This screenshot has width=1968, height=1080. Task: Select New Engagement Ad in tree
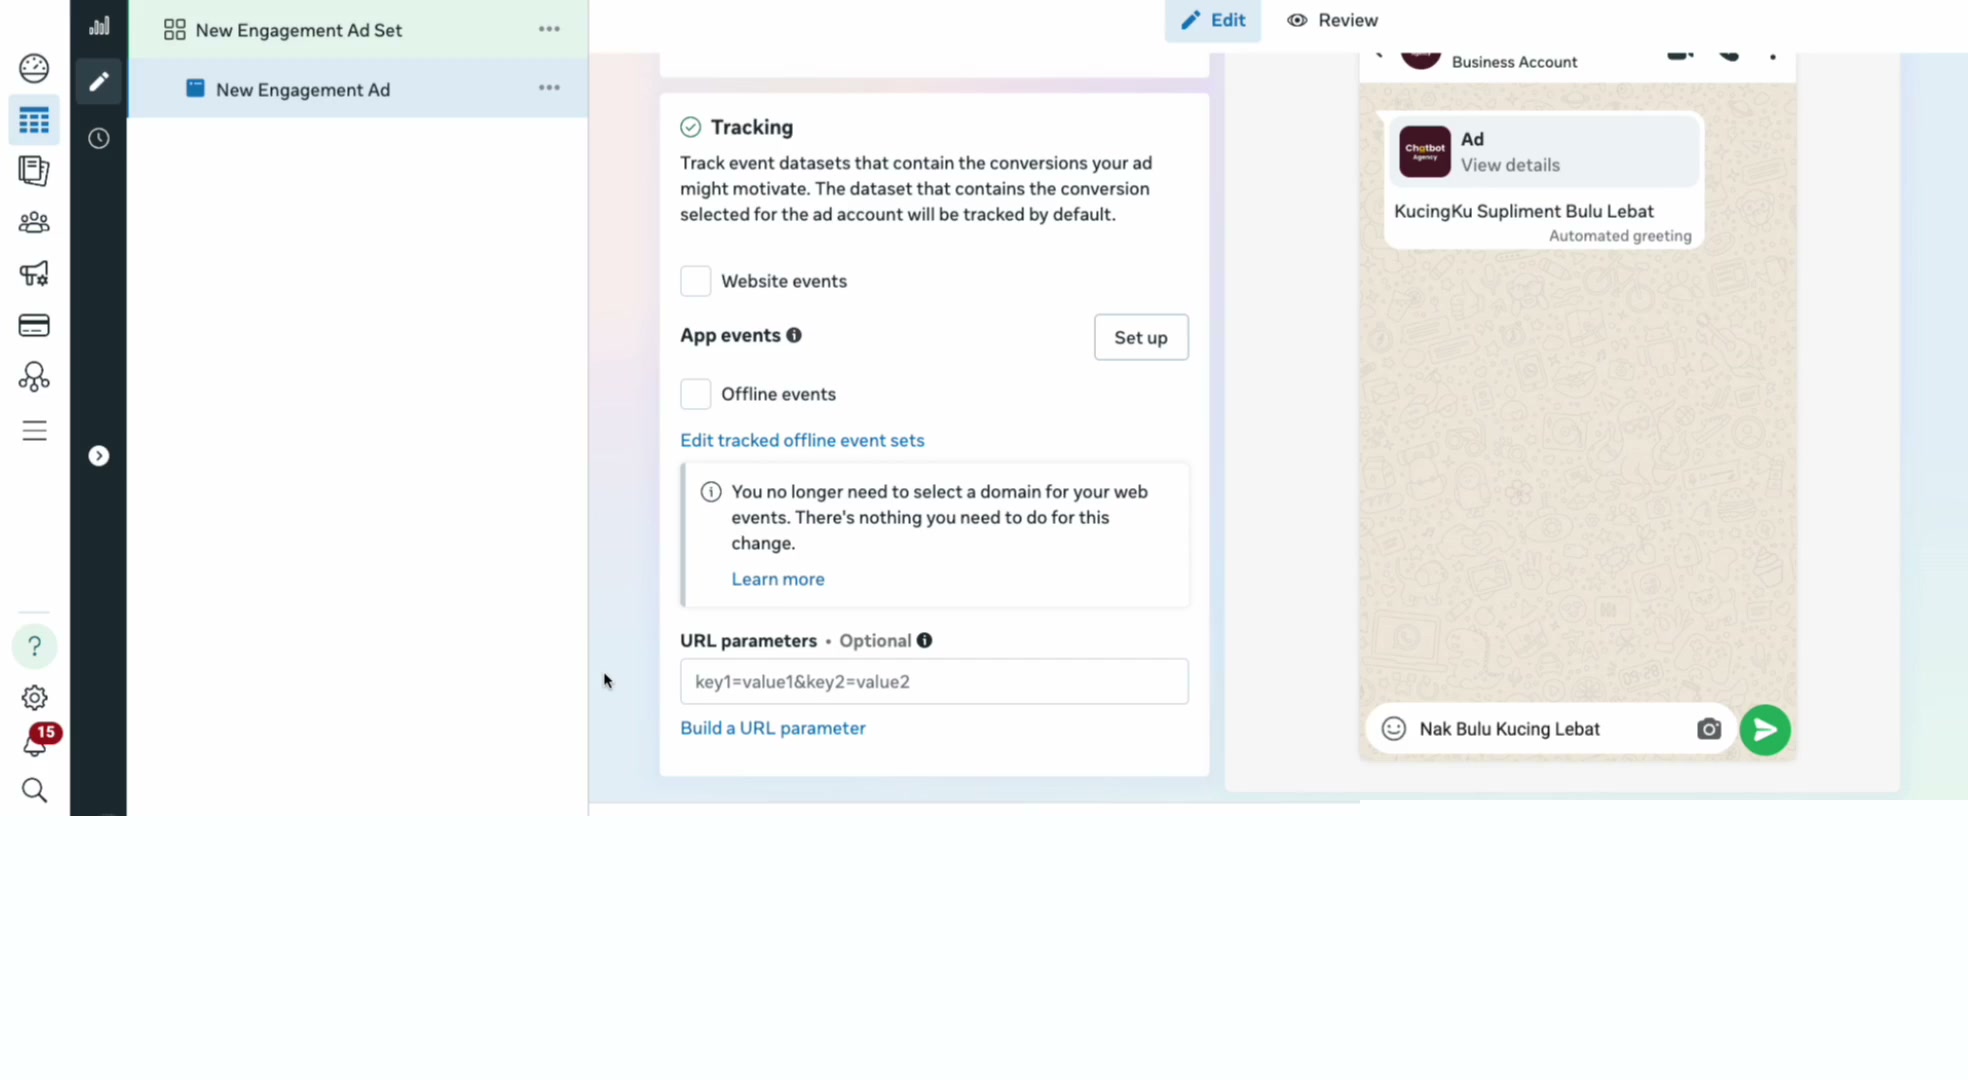tap(302, 90)
